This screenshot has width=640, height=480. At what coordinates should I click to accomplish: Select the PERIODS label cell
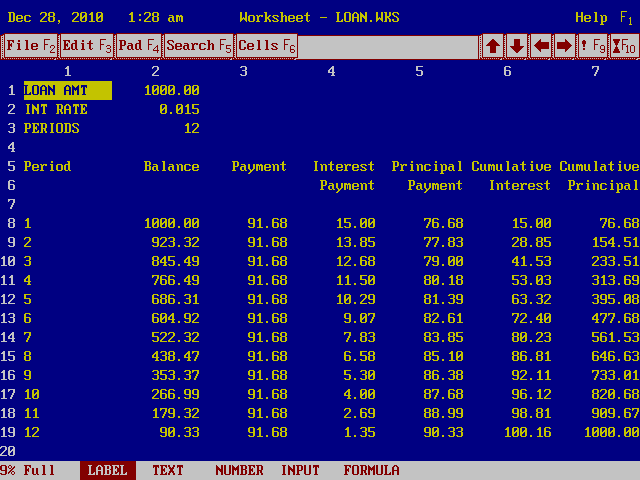pos(51,129)
